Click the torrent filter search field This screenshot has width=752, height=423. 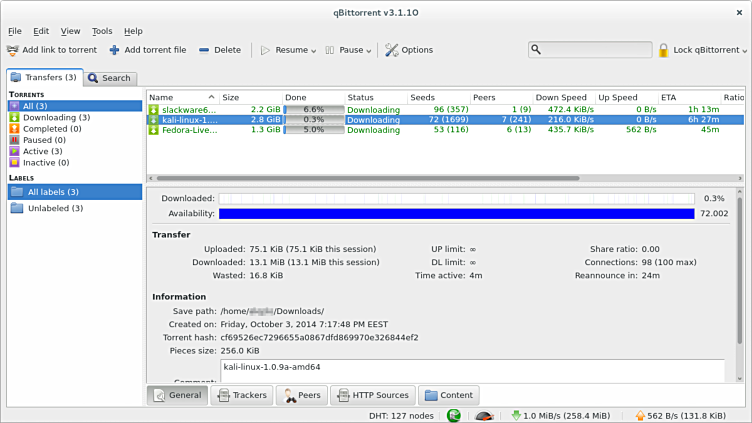click(596, 50)
